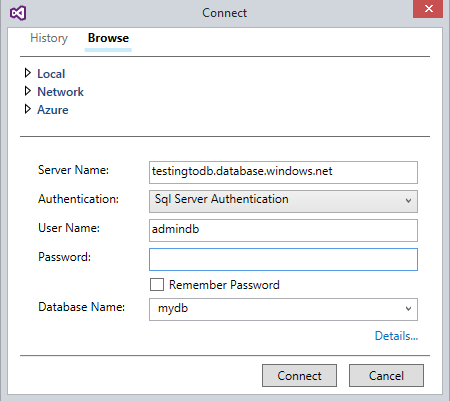Focus the User Name field
Screen dimensions: 450x401
283,230
